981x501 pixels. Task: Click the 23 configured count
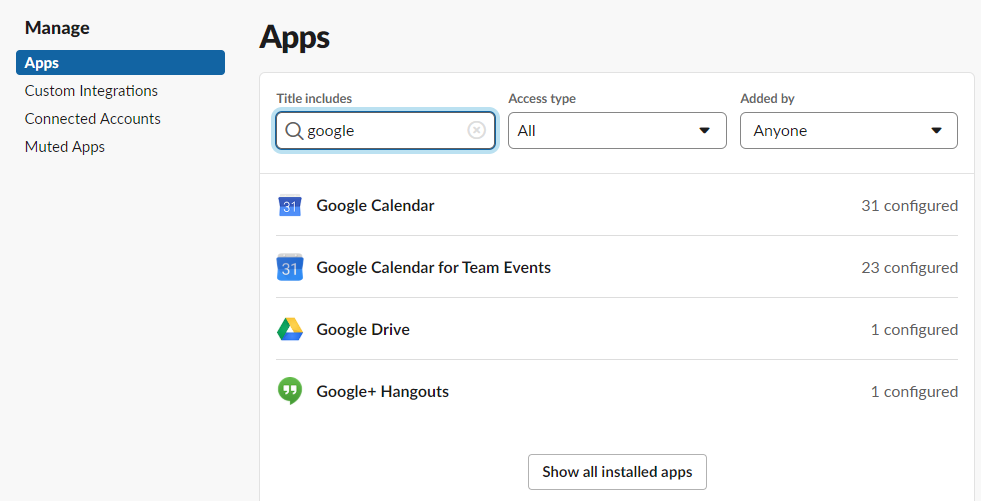[x=910, y=268]
